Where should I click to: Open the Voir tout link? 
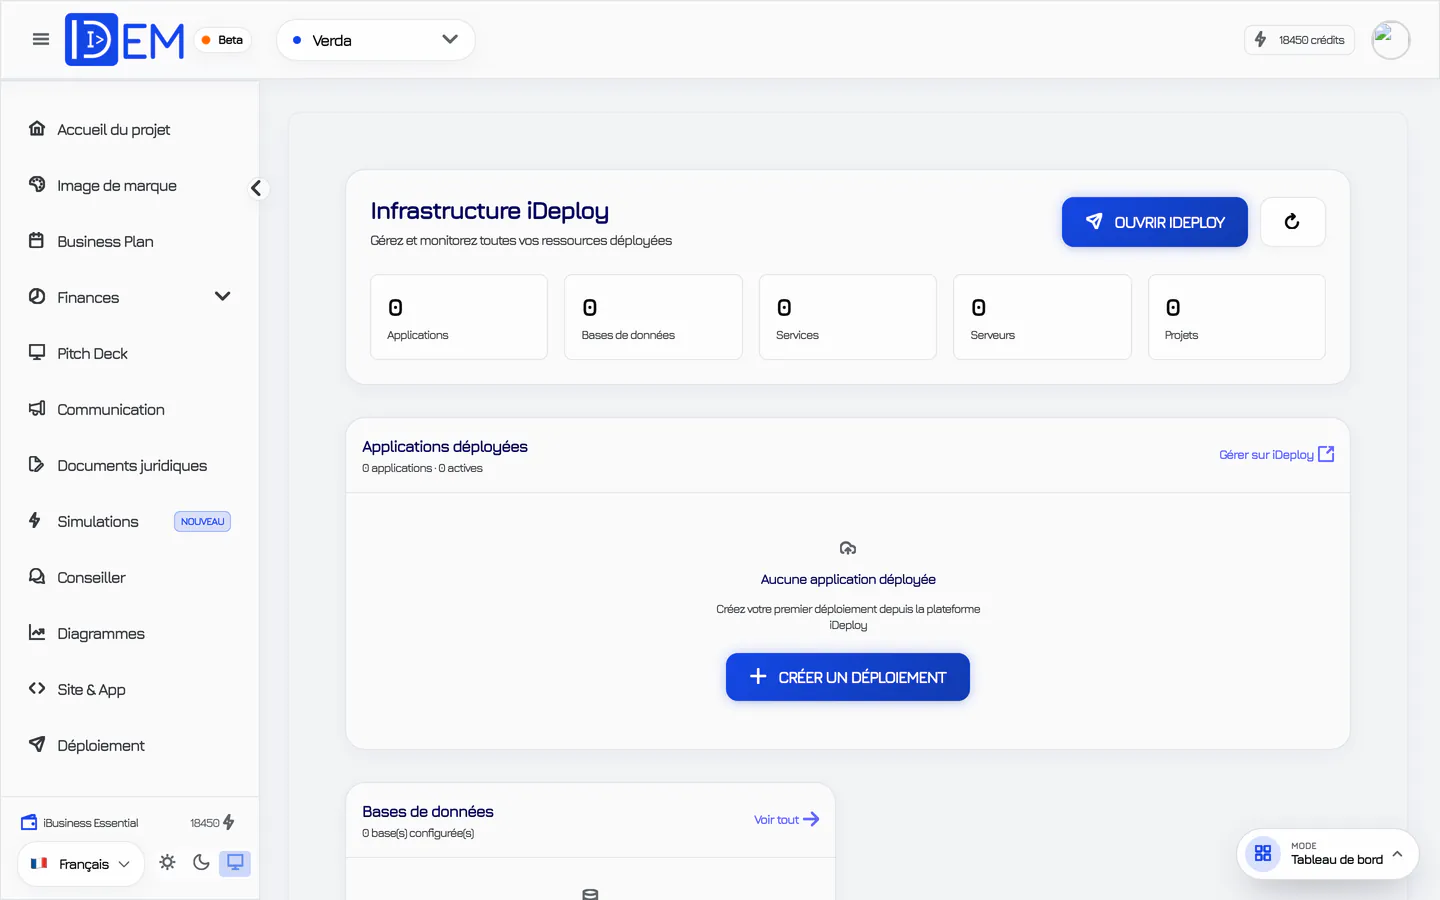pyautogui.click(x=787, y=819)
